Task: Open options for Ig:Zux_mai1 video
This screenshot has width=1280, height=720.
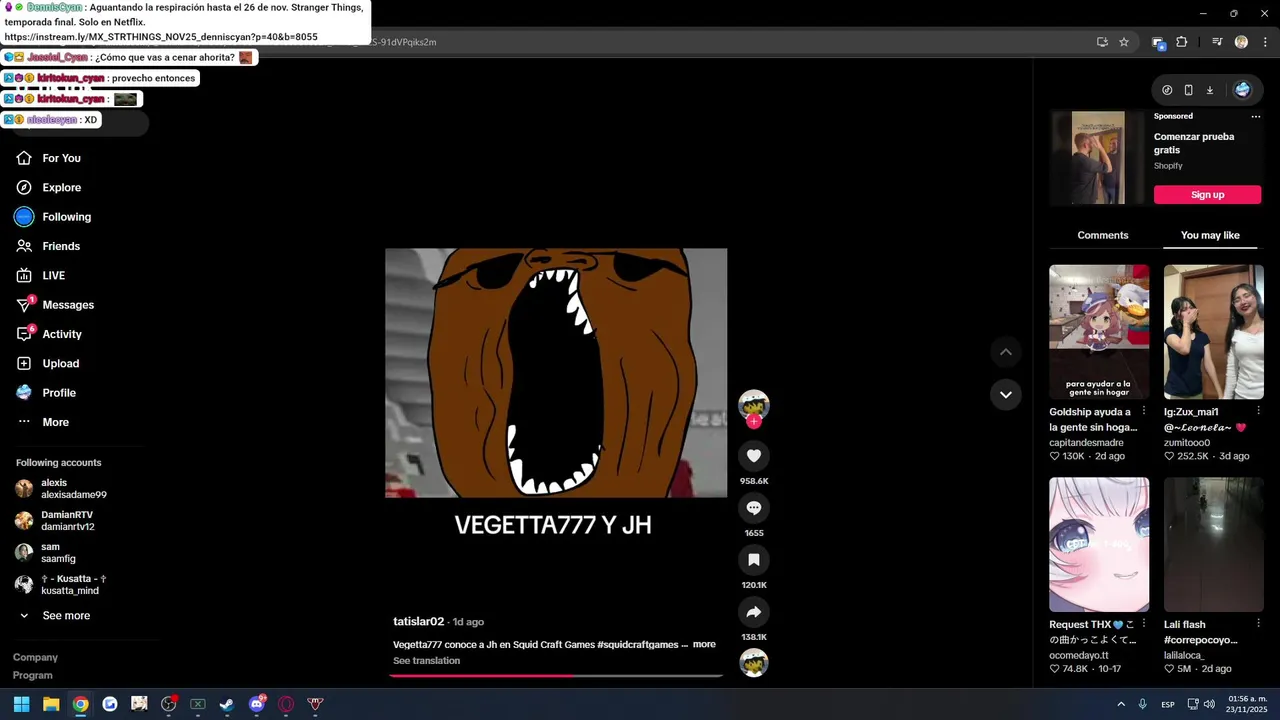Action: click(x=1258, y=411)
